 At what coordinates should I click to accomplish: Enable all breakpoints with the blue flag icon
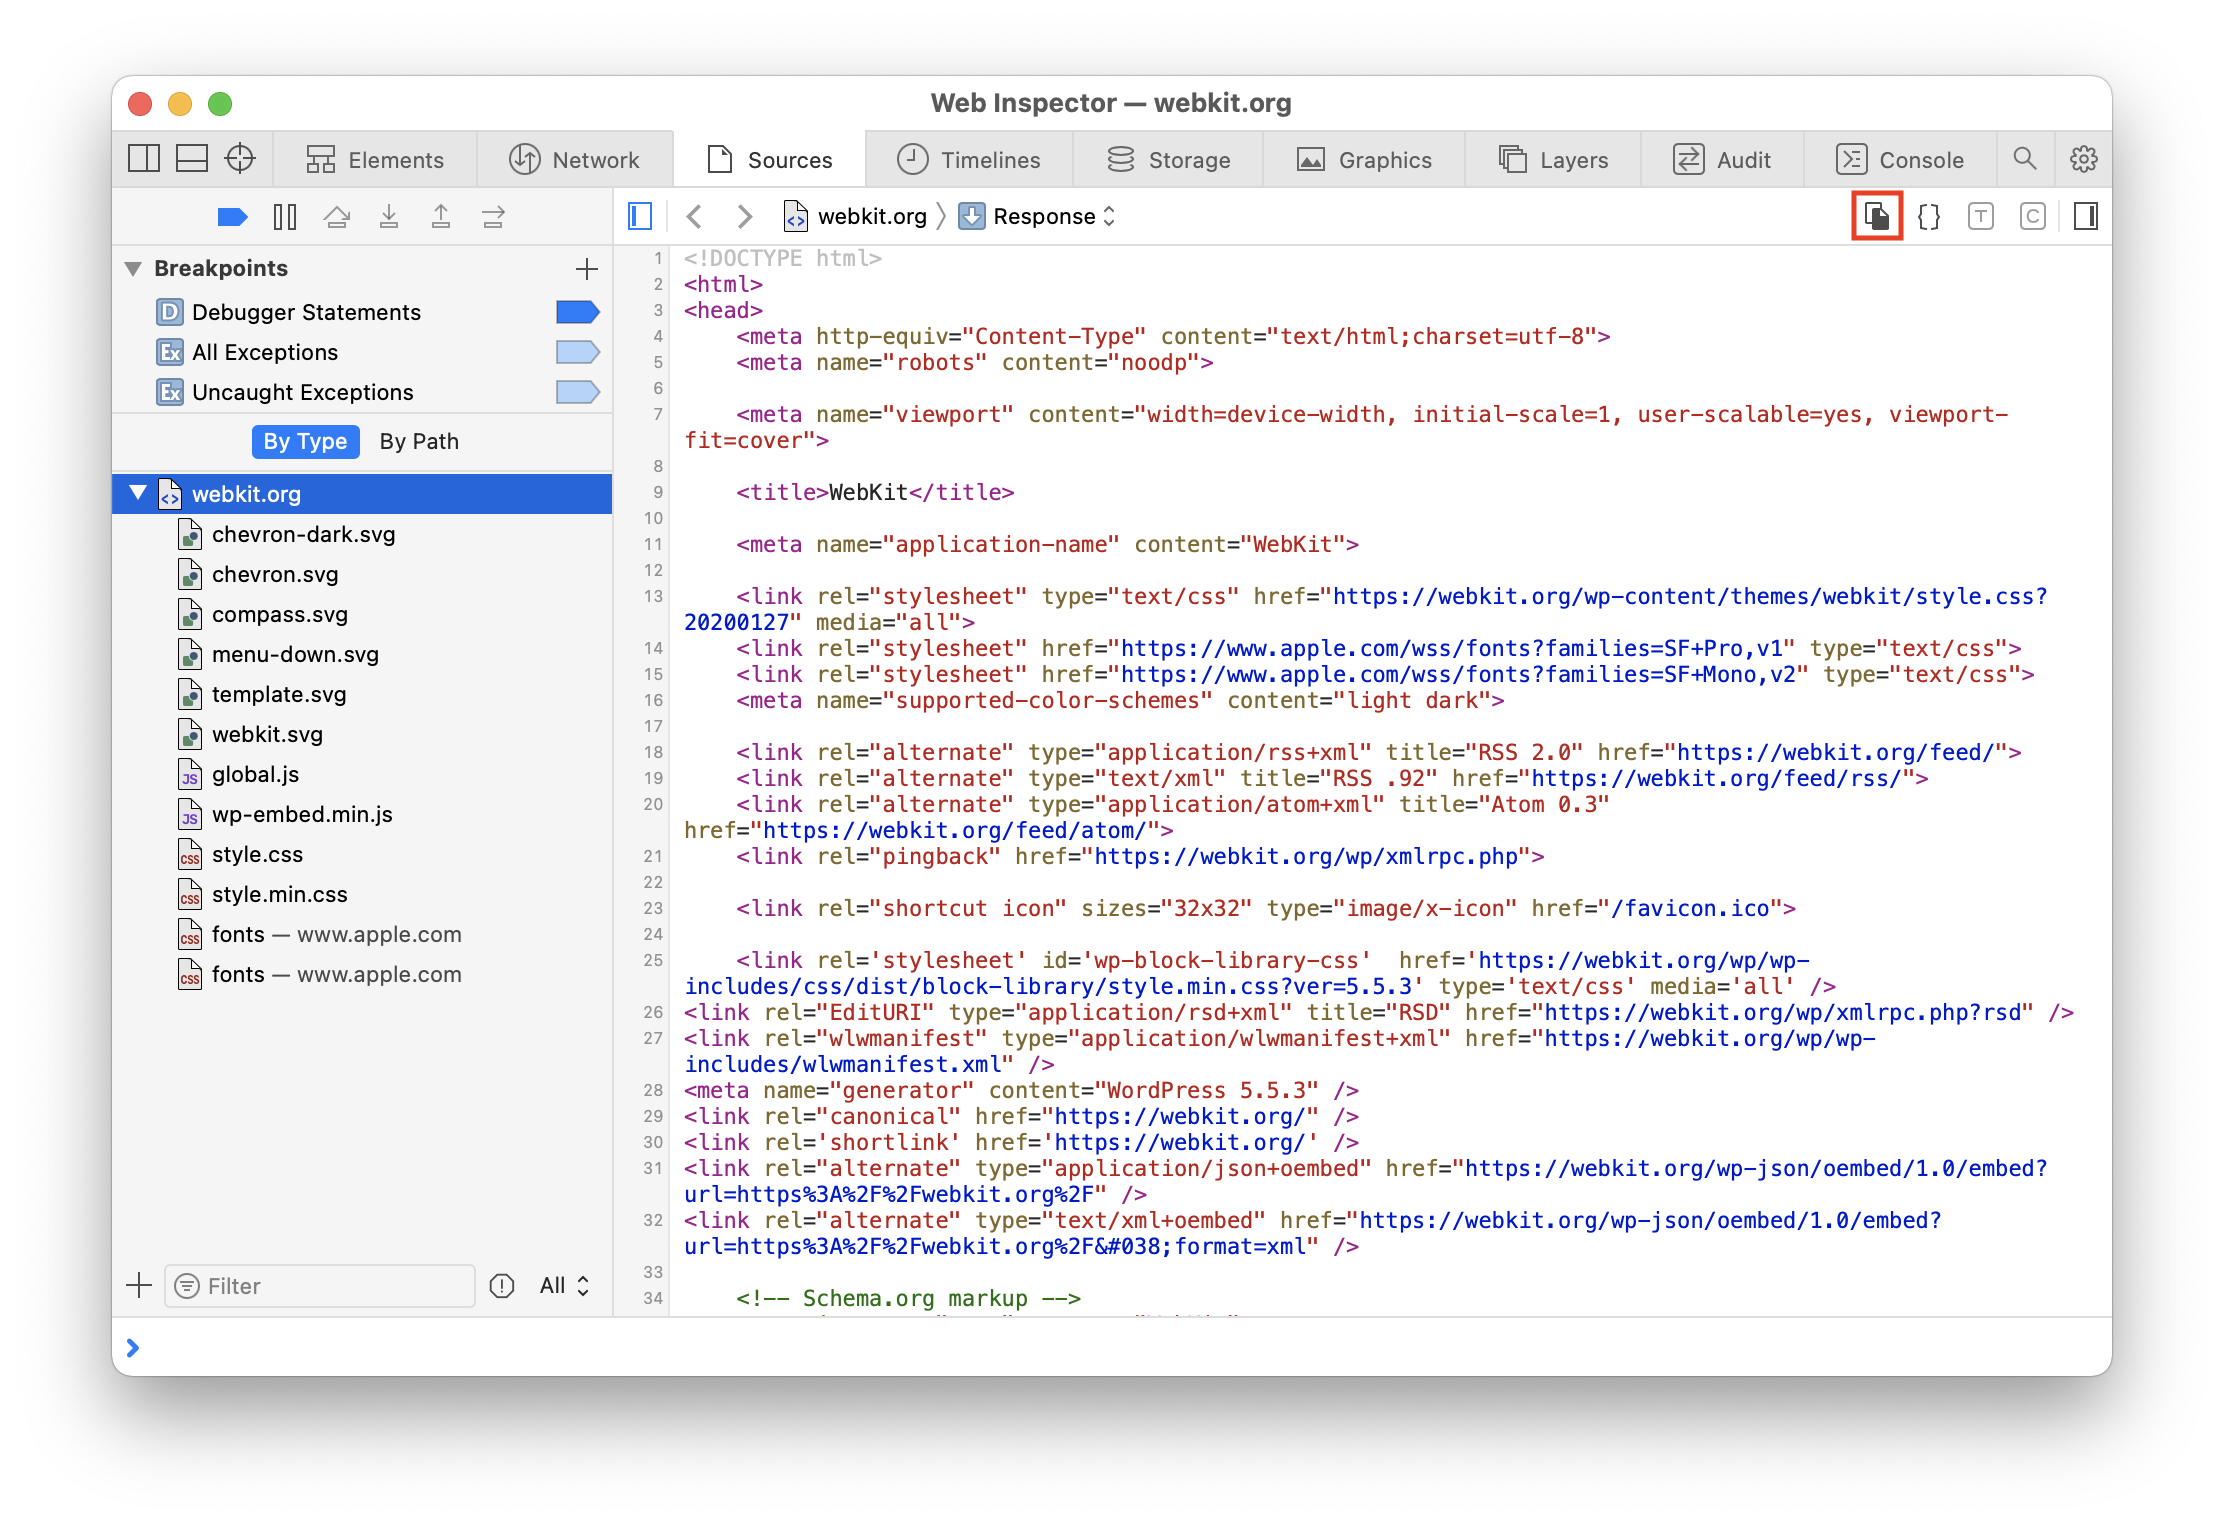tap(232, 216)
